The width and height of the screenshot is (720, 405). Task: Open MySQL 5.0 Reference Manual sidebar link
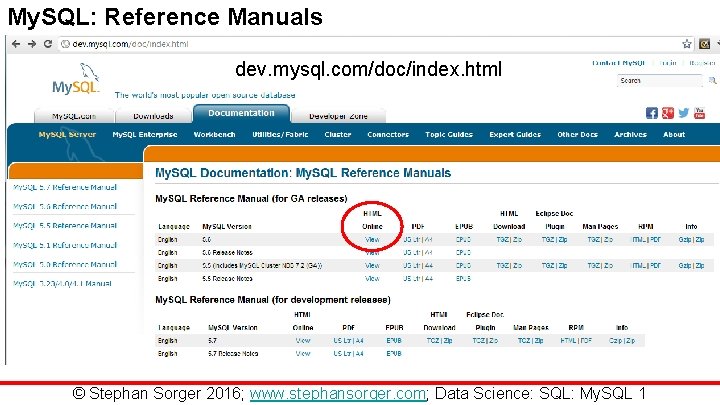65,264
